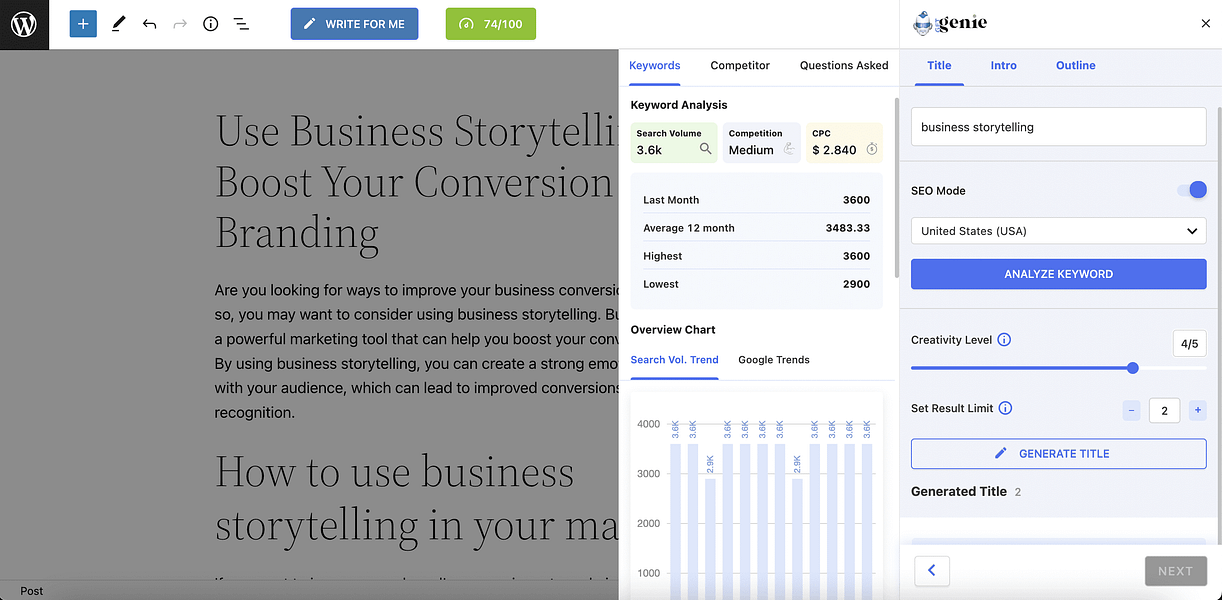Image resolution: width=1222 pixels, height=600 pixels.
Task: Open the list view outline icon
Action: [x=241, y=23]
